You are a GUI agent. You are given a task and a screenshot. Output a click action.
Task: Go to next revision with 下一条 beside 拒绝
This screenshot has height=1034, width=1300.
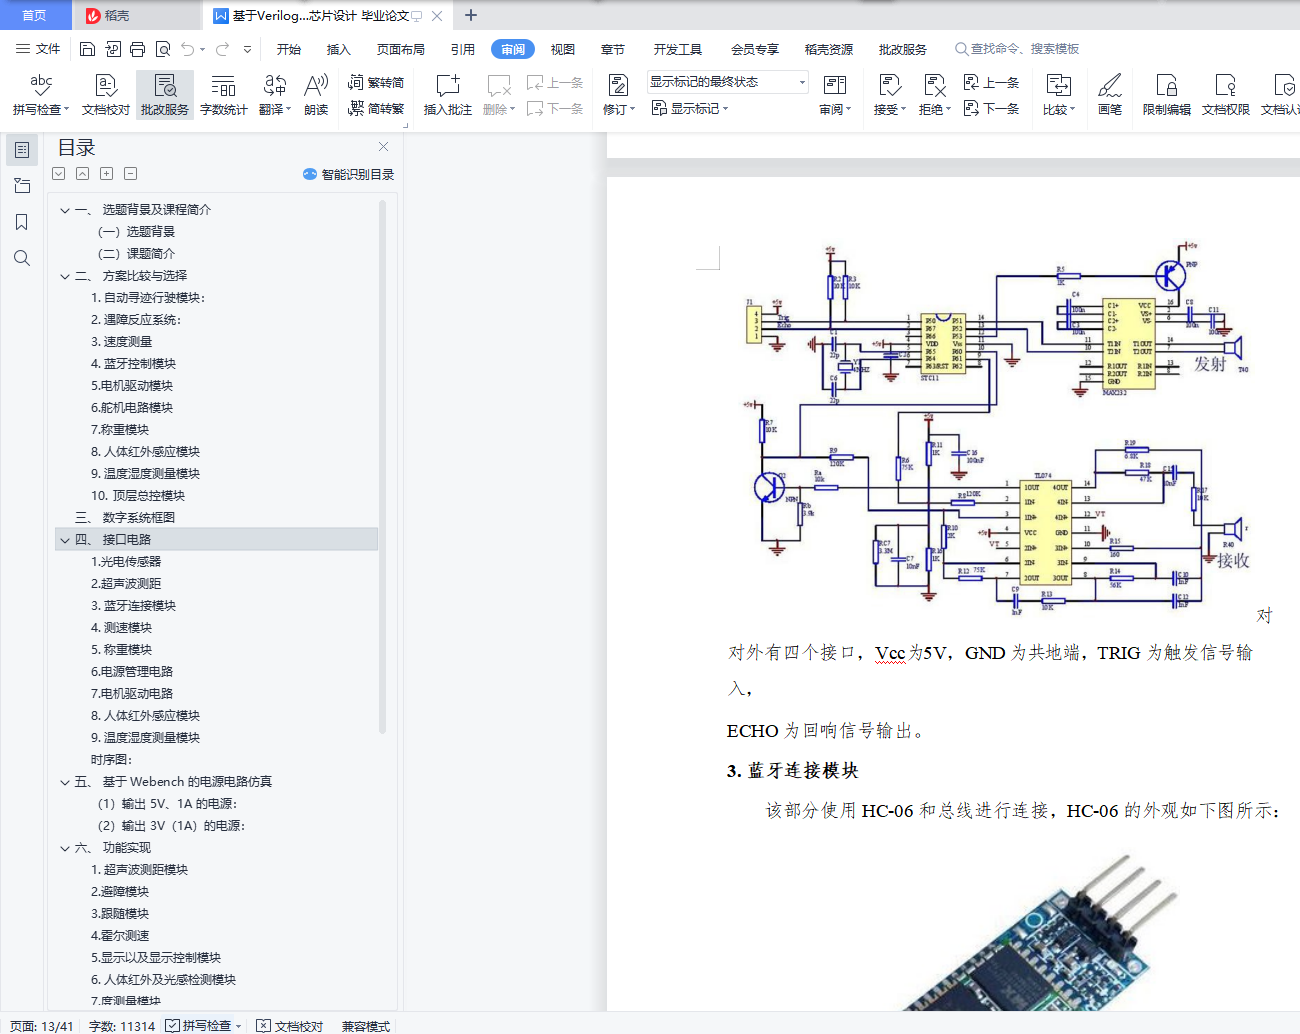(991, 108)
